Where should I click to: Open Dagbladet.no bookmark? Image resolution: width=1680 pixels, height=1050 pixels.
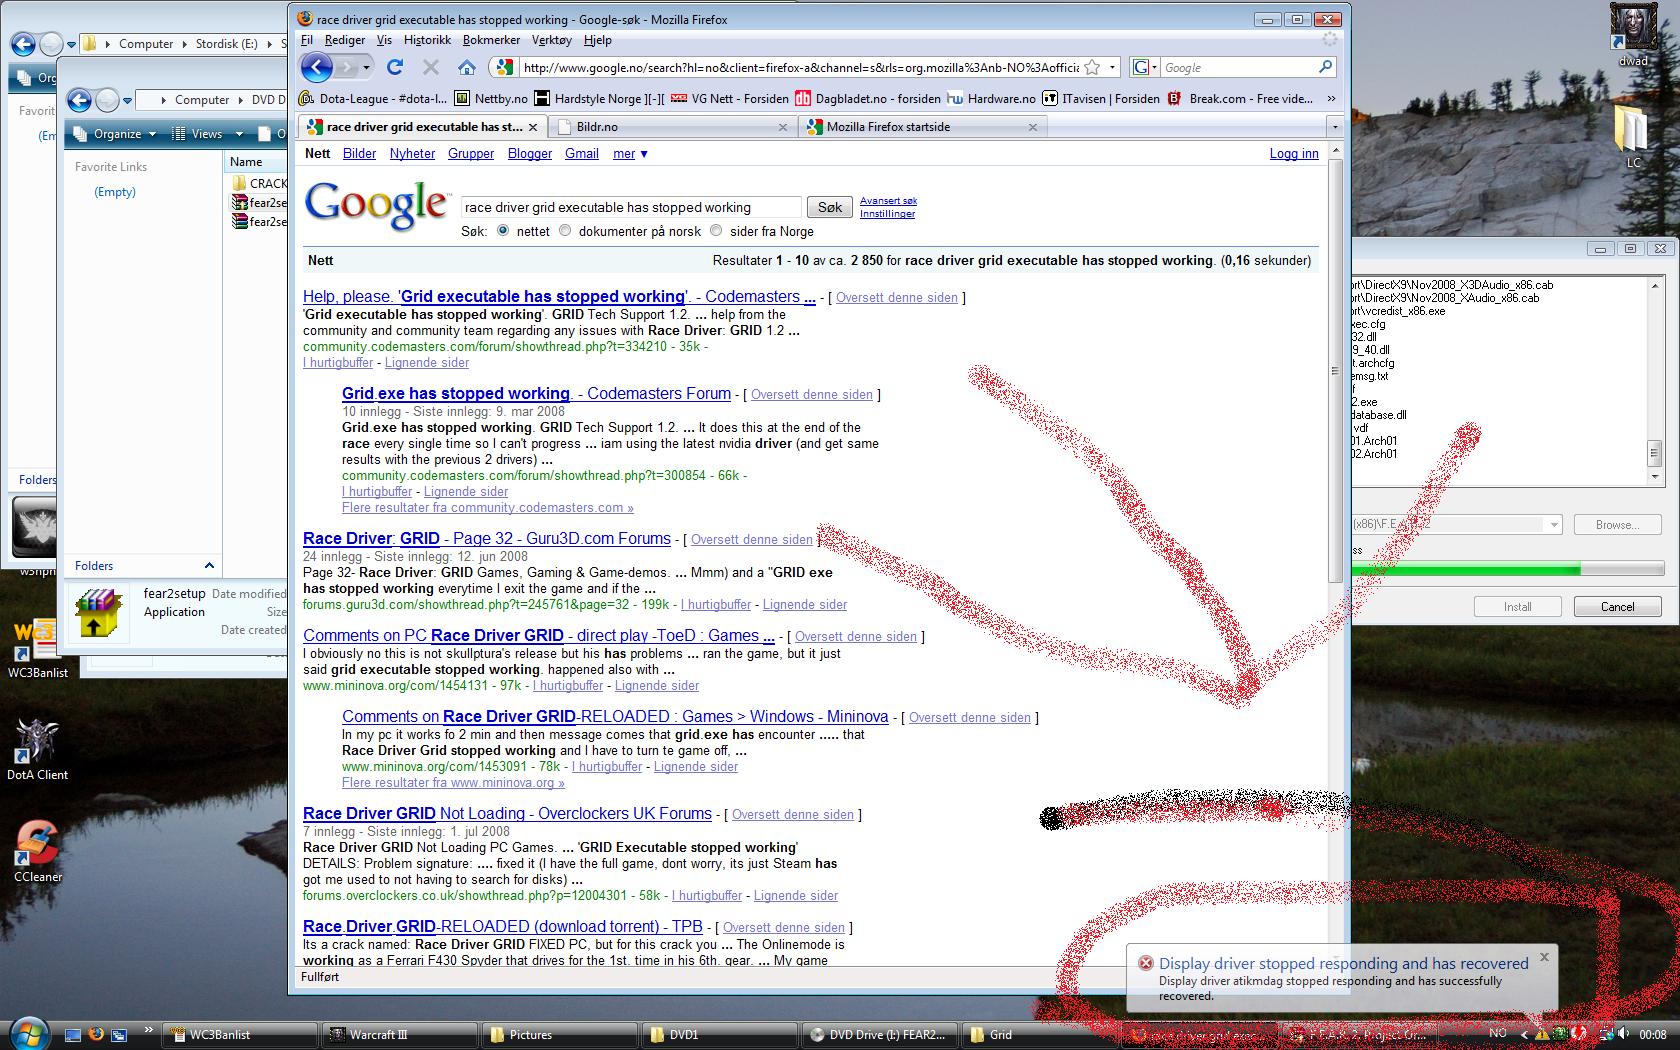point(868,98)
